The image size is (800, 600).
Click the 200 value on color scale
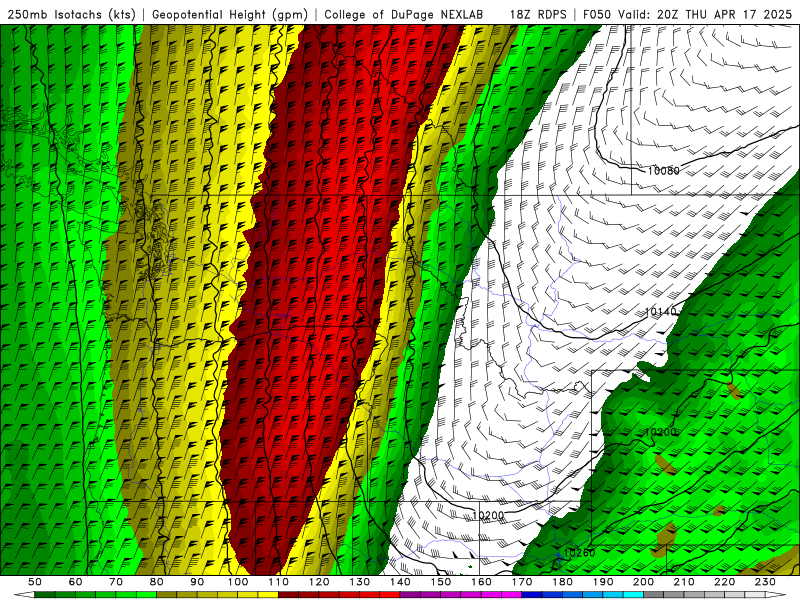click(x=643, y=582)
